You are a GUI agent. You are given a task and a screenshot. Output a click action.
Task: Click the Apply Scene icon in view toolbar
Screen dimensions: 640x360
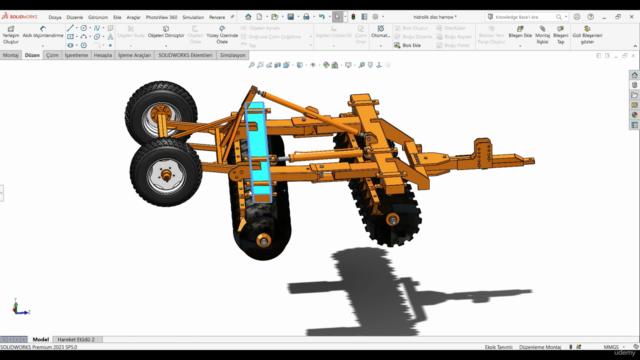[x=335, y=65]
